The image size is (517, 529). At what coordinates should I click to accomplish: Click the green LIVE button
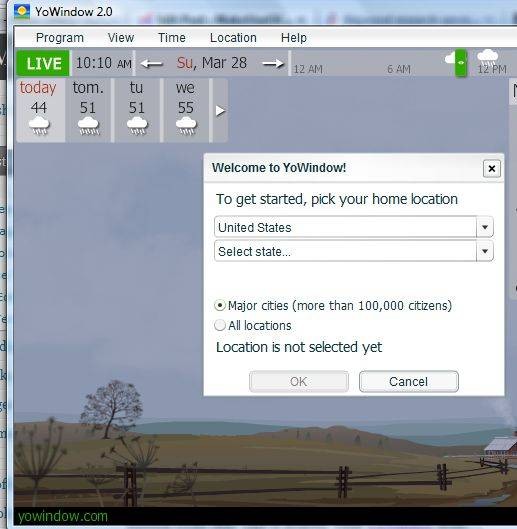[x=43, y=63]
